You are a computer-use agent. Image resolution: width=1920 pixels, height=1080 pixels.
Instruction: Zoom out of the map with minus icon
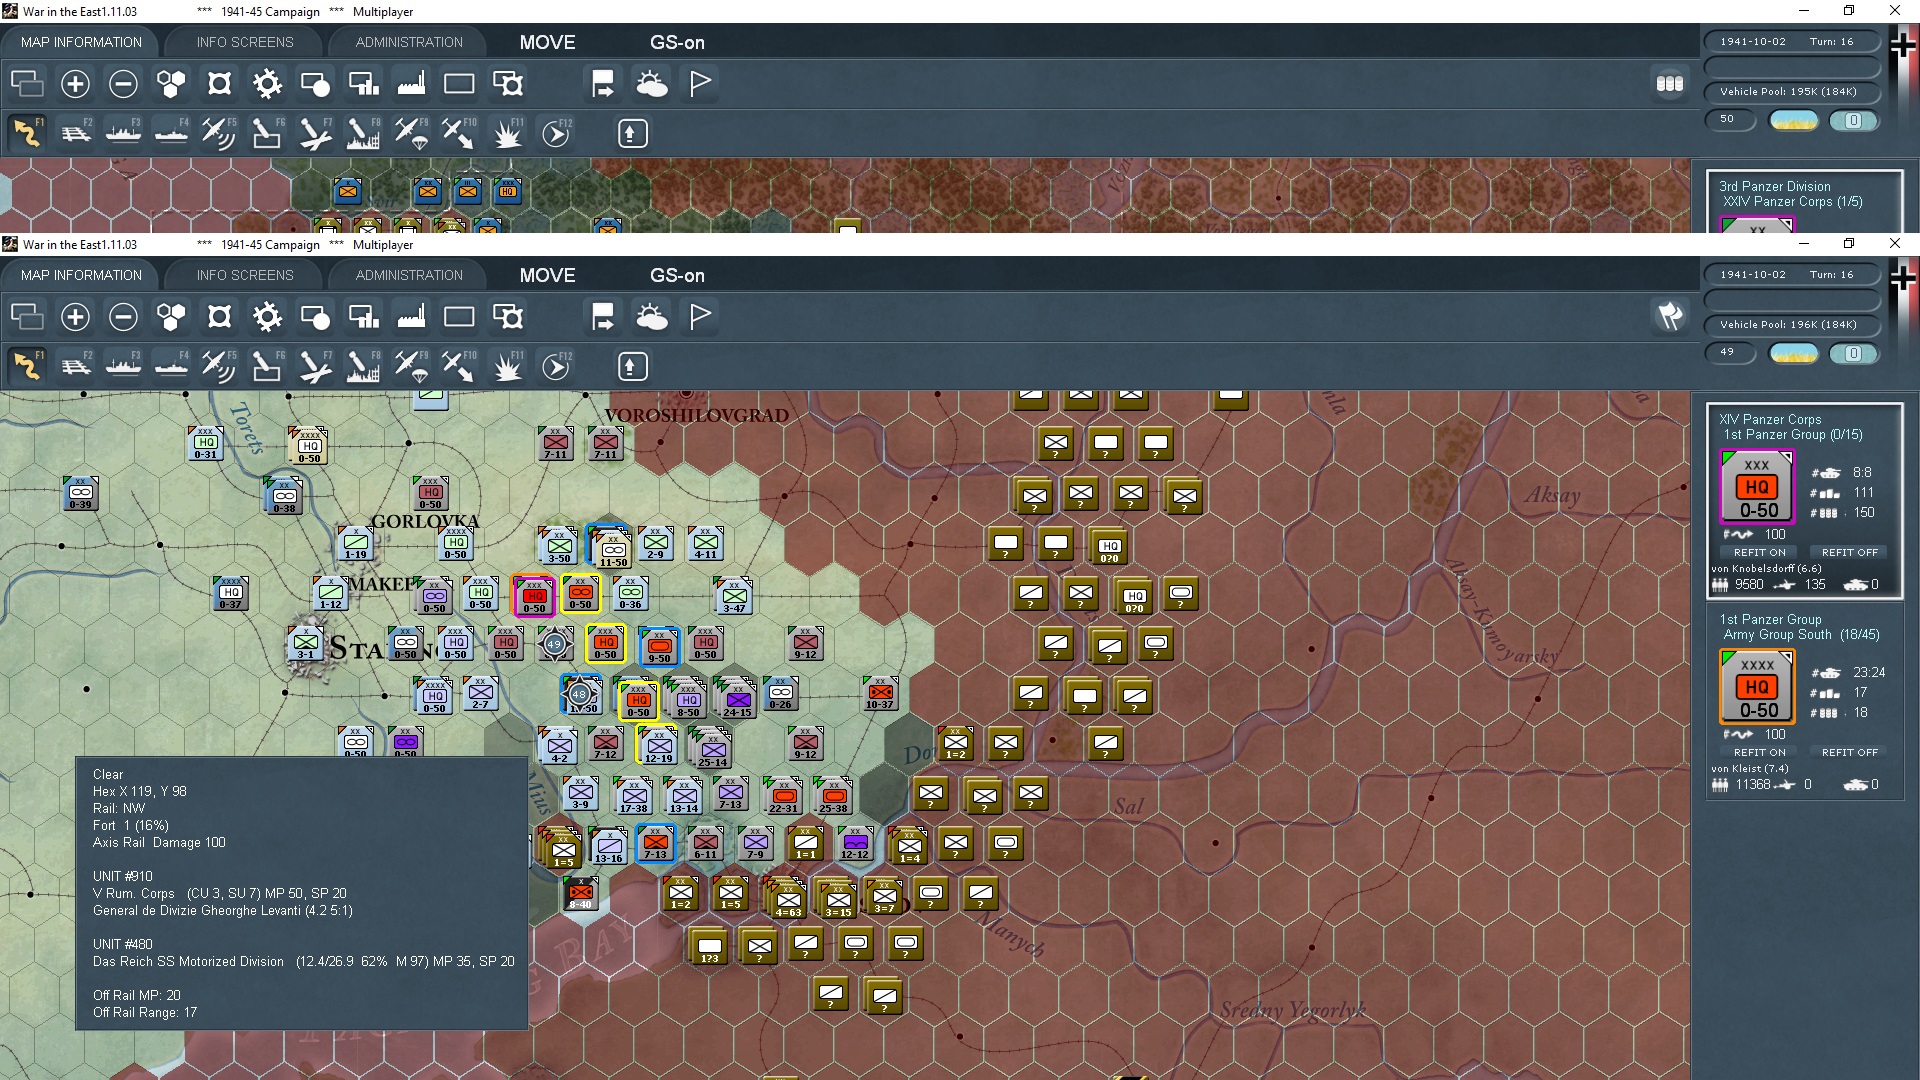(x=123, y=316)
